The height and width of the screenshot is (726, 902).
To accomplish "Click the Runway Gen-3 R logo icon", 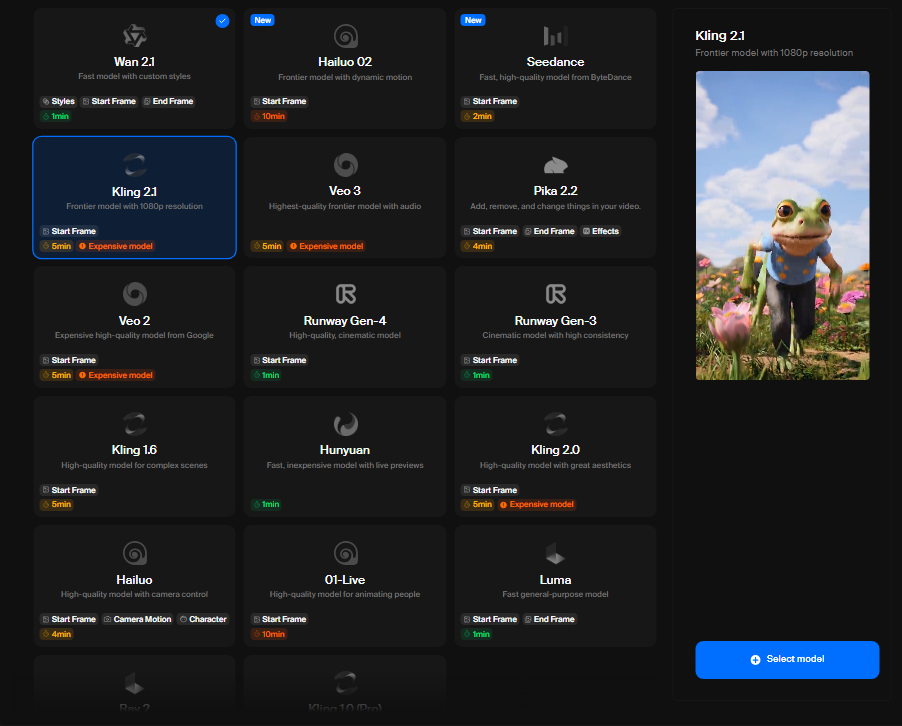I will click(x=556, y=294).
